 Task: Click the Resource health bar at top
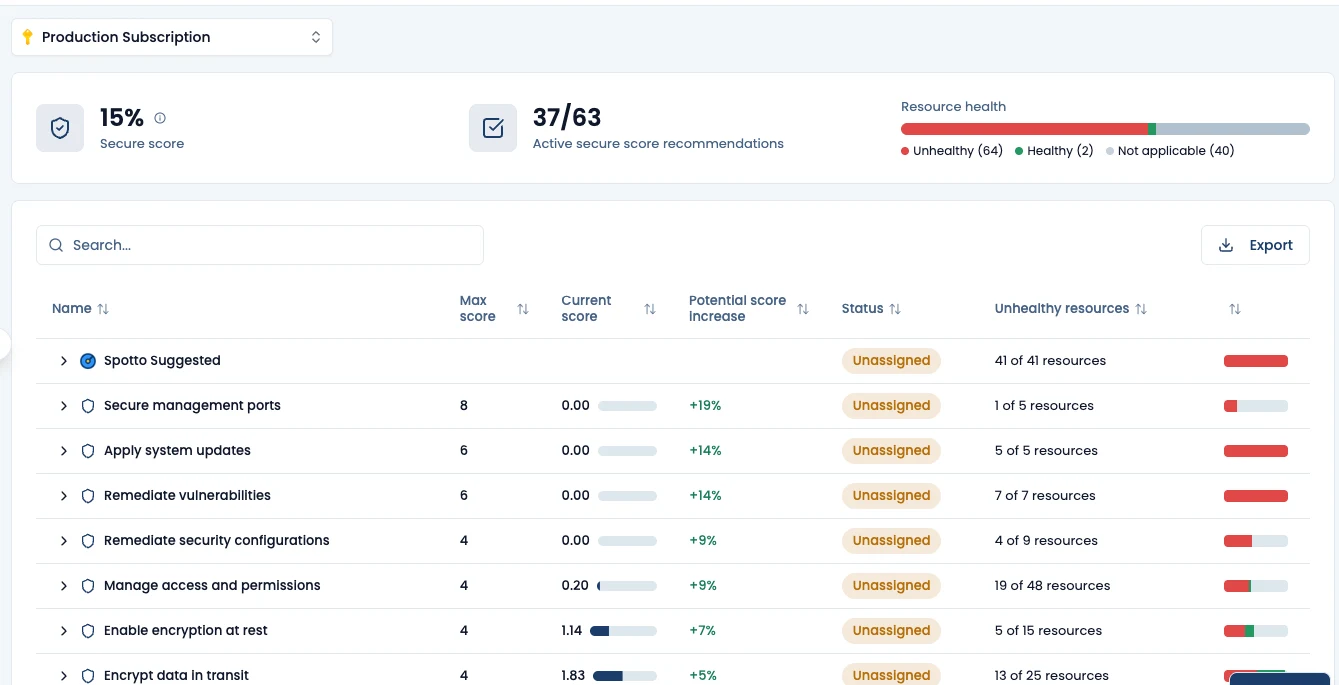[1105, 129]
